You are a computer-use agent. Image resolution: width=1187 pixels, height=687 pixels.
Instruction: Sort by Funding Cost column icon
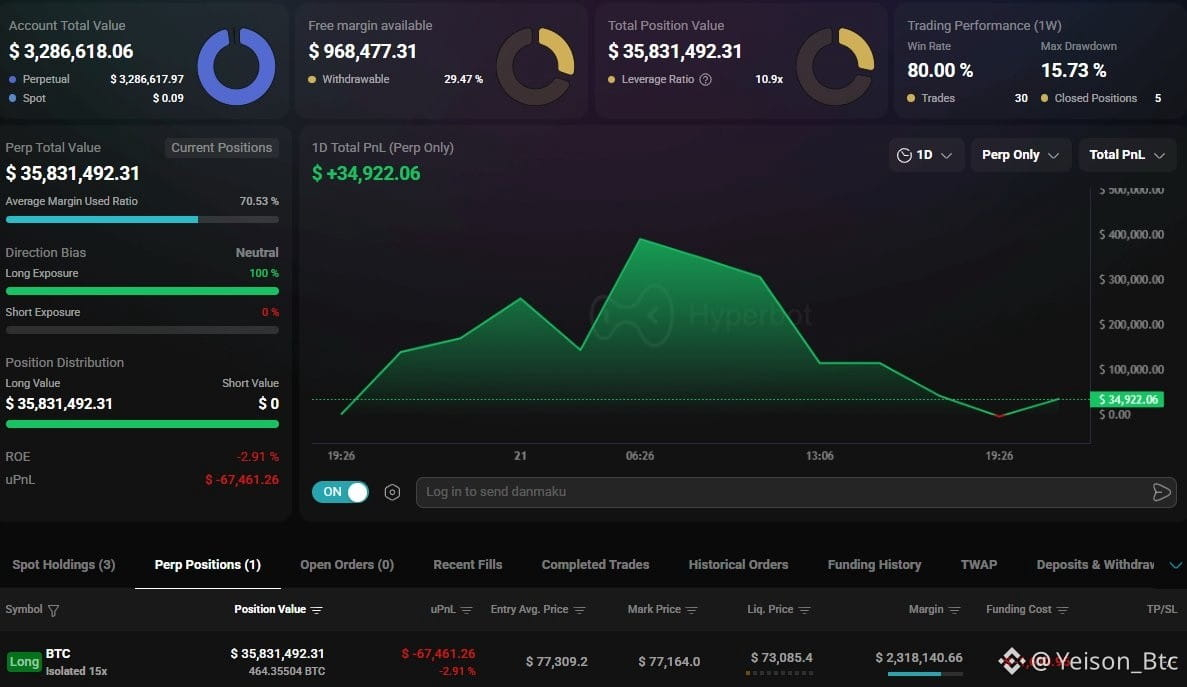click(1062, 610)
